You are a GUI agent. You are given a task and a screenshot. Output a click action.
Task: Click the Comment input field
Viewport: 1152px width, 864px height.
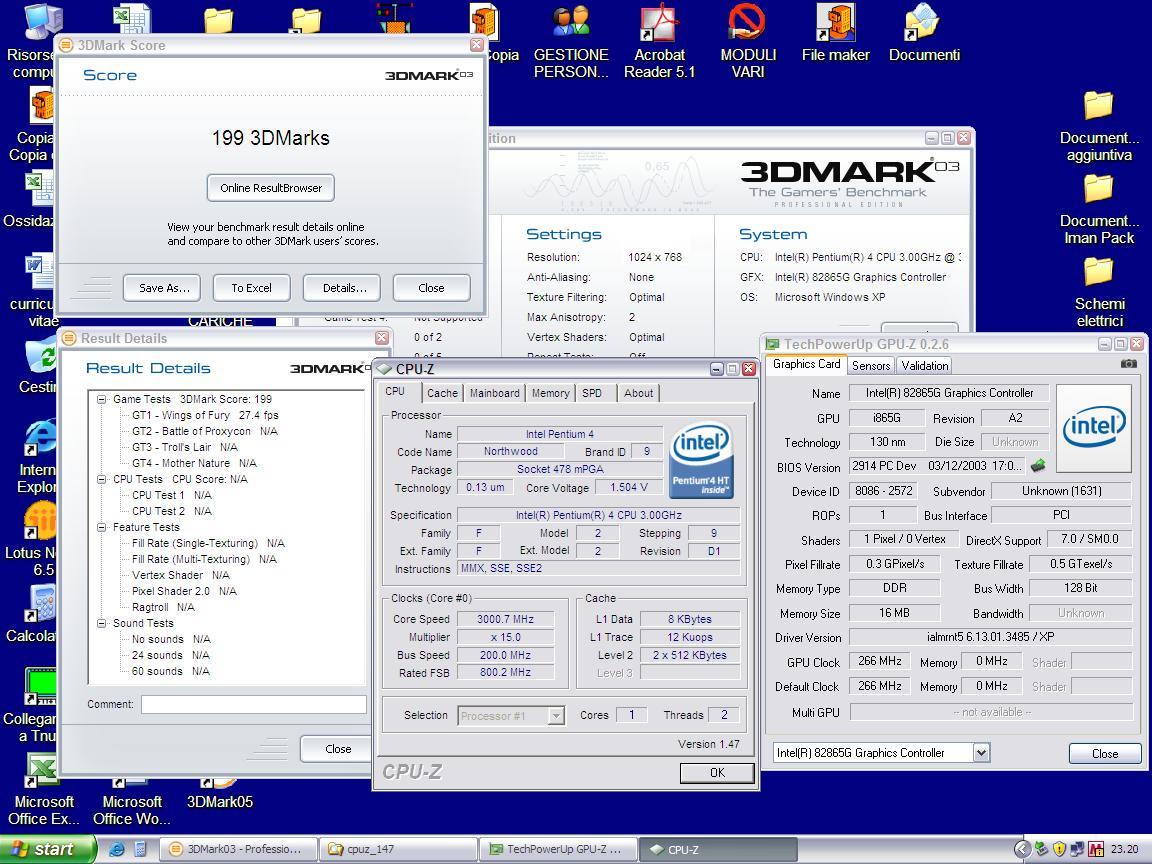[254, 705]
